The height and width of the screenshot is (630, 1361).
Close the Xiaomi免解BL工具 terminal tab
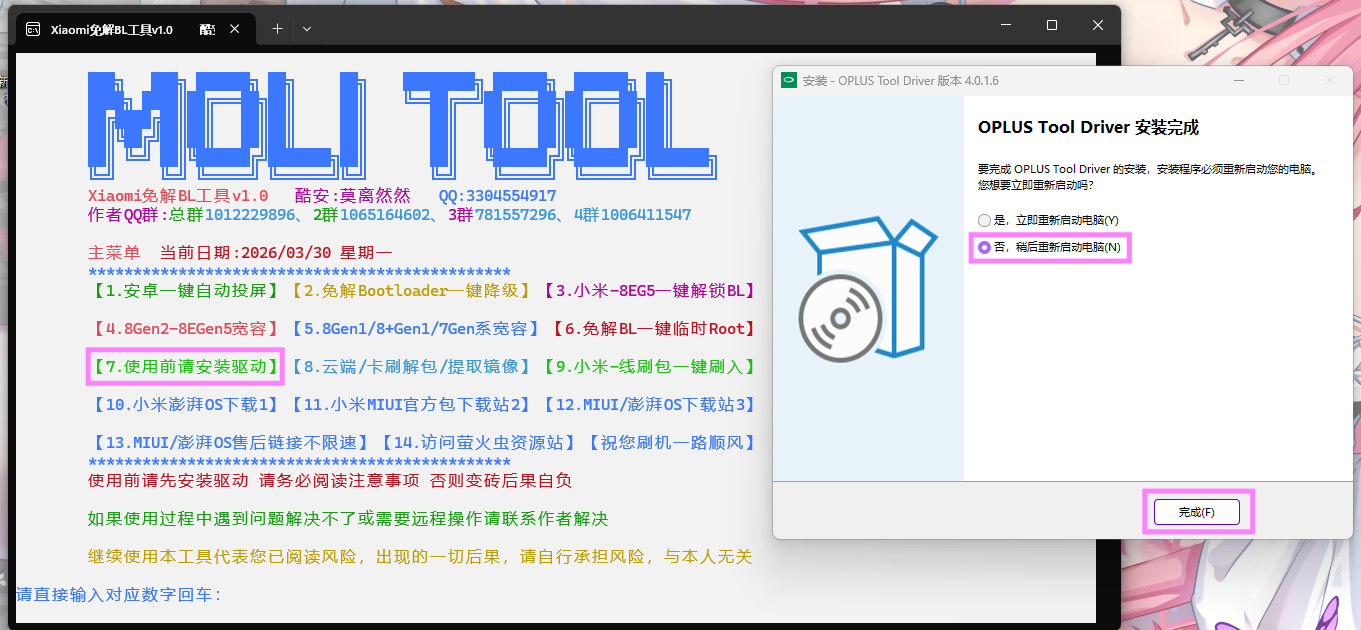point(236,29)
